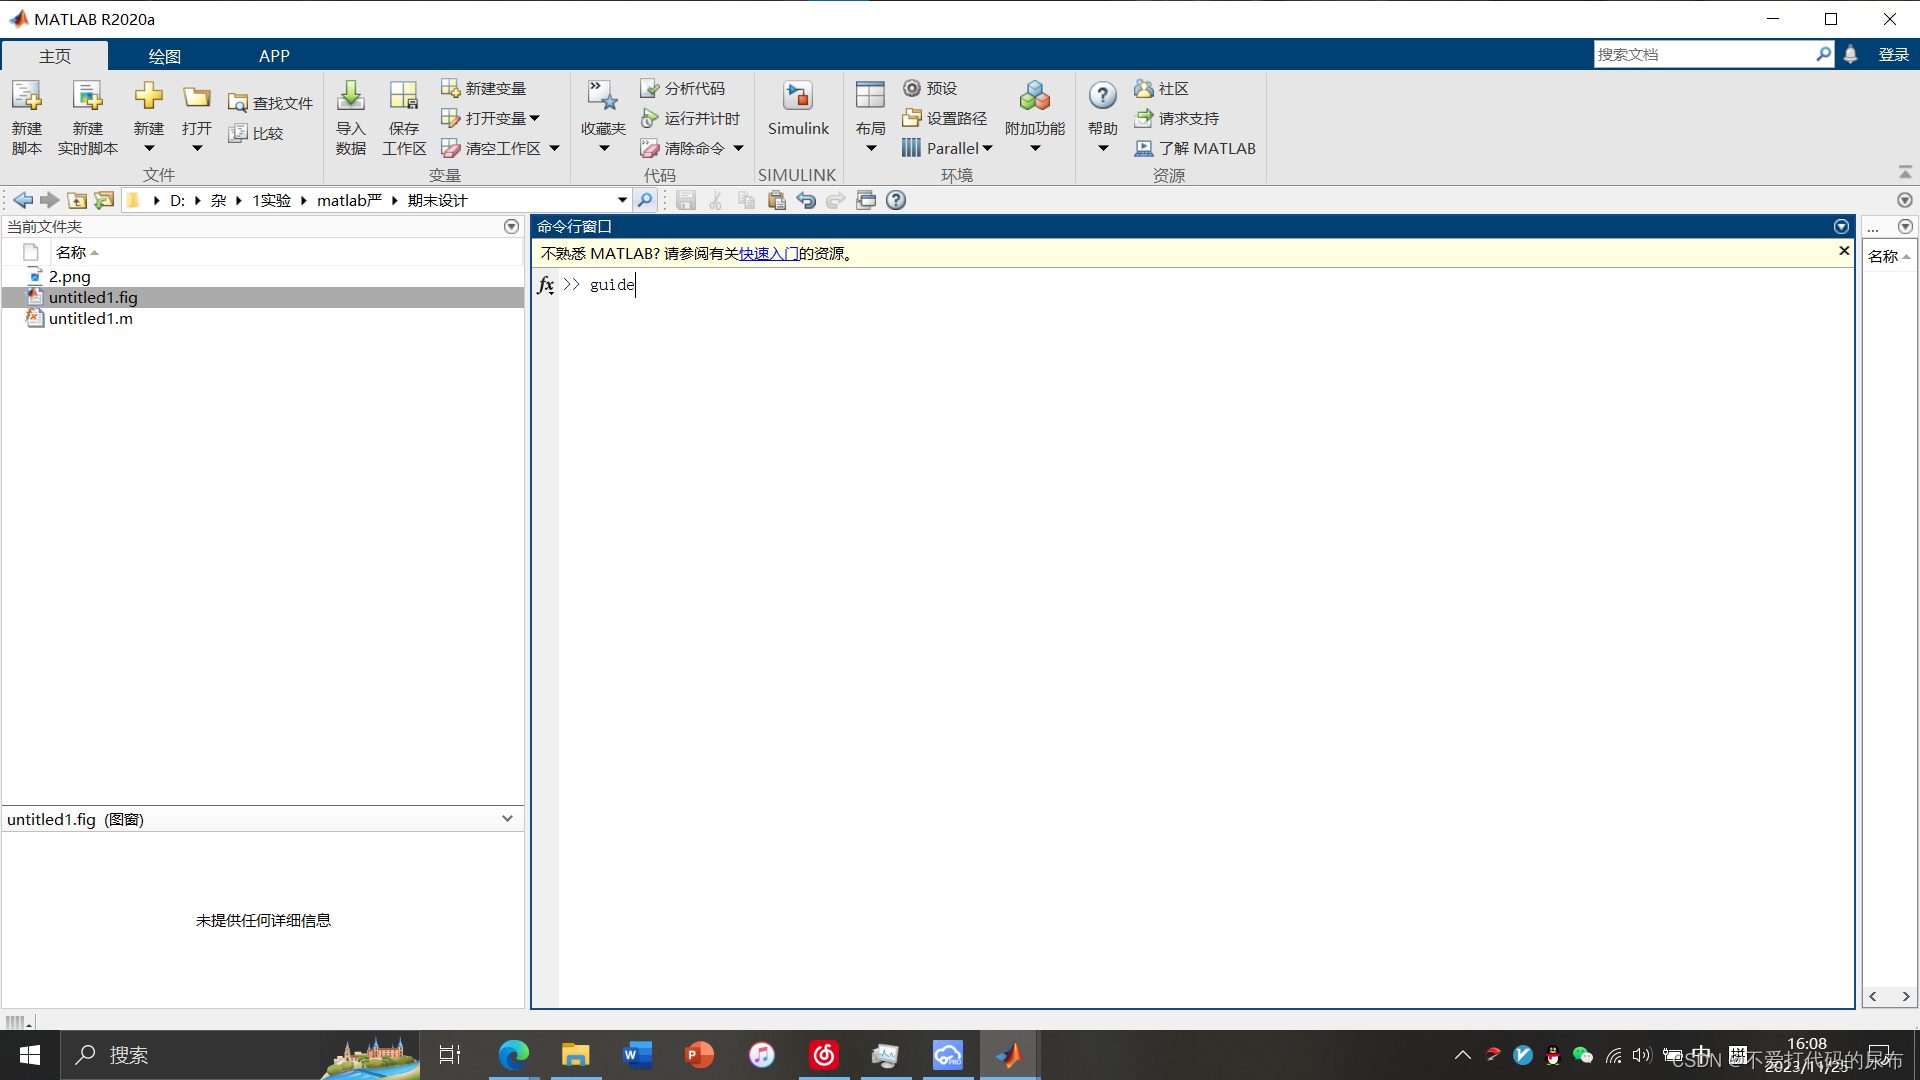
Task: Open Preferences (预设)
Action: (930, 88)
